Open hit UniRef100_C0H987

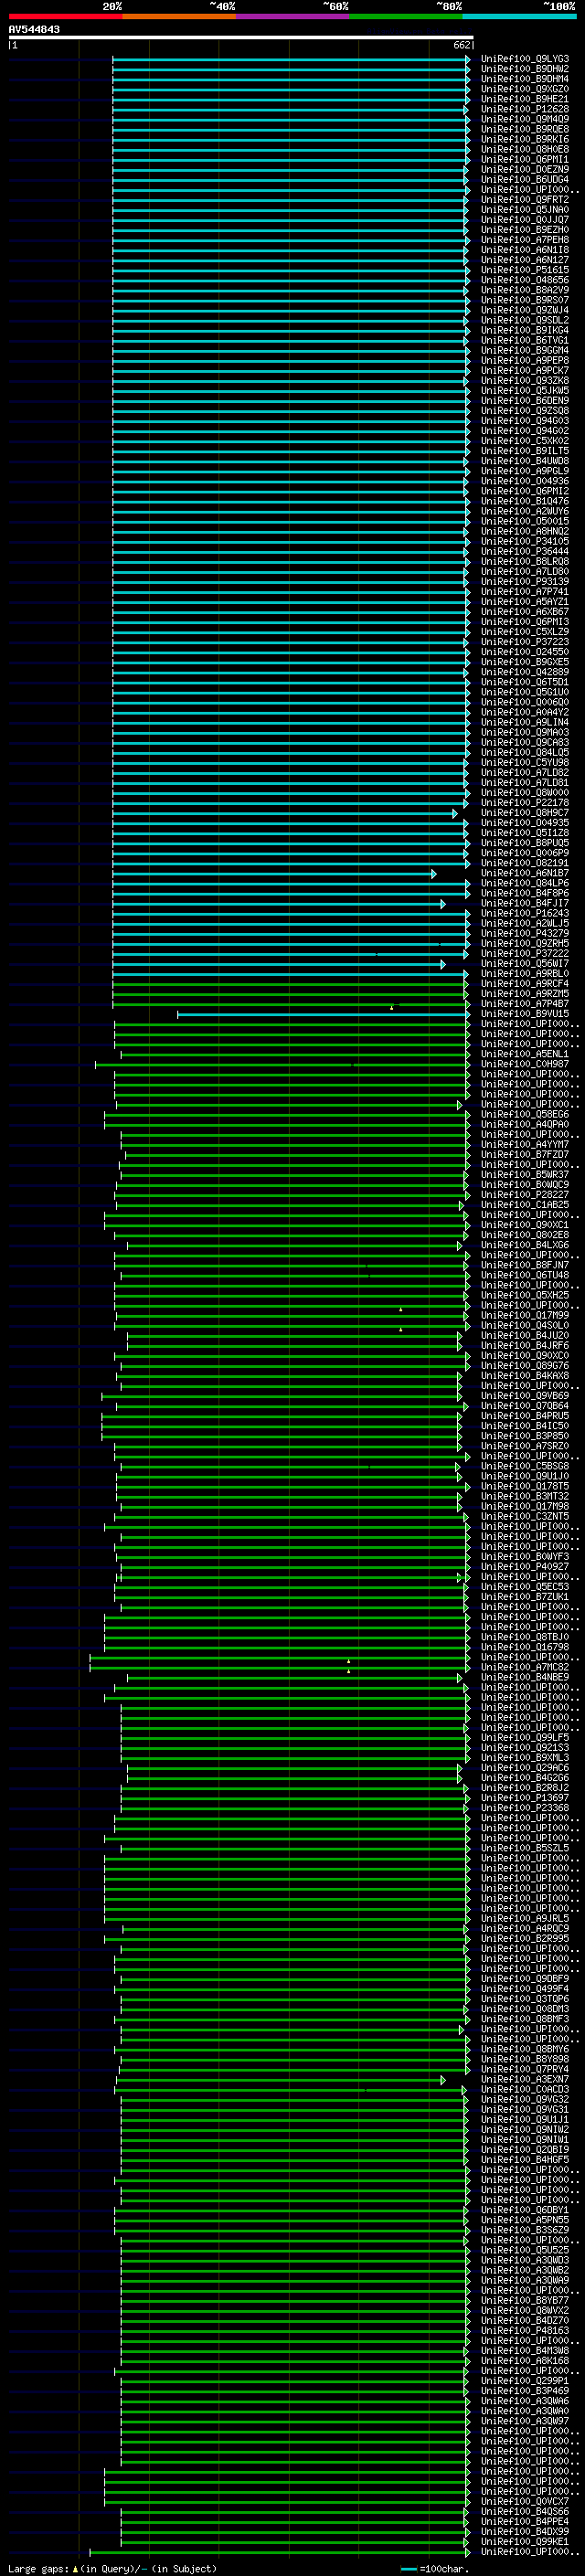tap(525, 1064)
